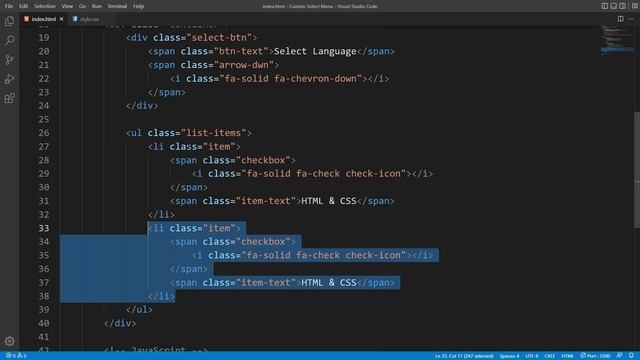Open the Edit menu
640x360 pixels.
click(x=24, y=6)
